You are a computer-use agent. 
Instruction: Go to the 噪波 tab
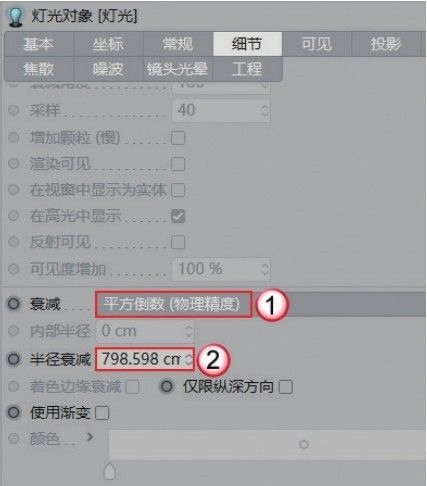[108, 69]
